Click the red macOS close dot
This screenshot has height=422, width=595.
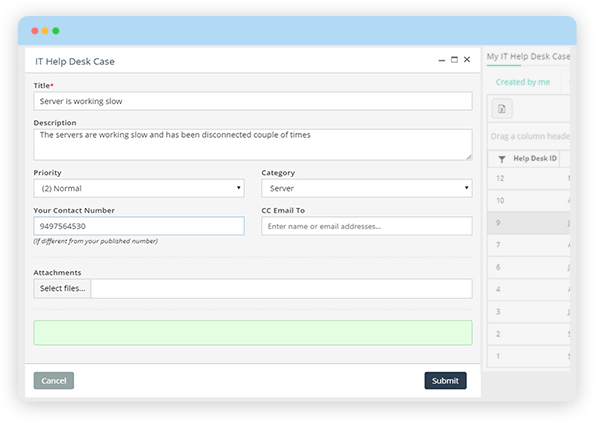click(35, 31)
